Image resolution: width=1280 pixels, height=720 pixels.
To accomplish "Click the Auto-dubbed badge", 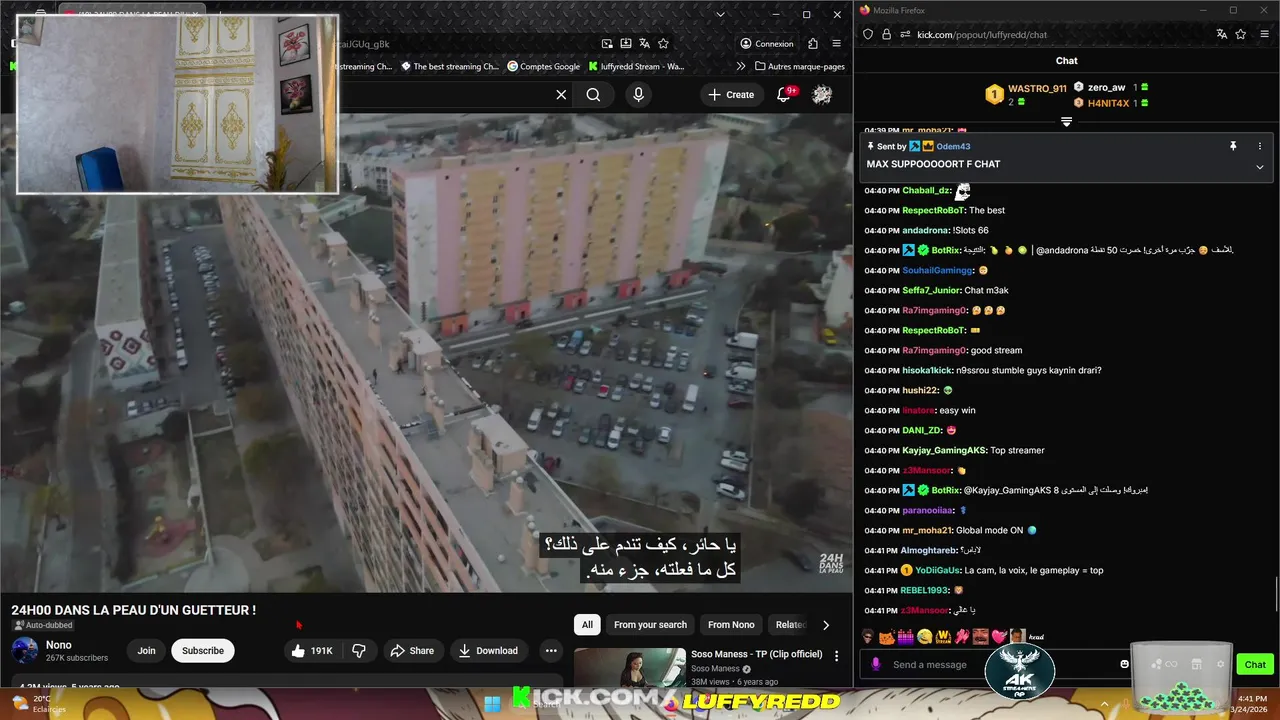I will pyautogui.click(x=42, y=625).
